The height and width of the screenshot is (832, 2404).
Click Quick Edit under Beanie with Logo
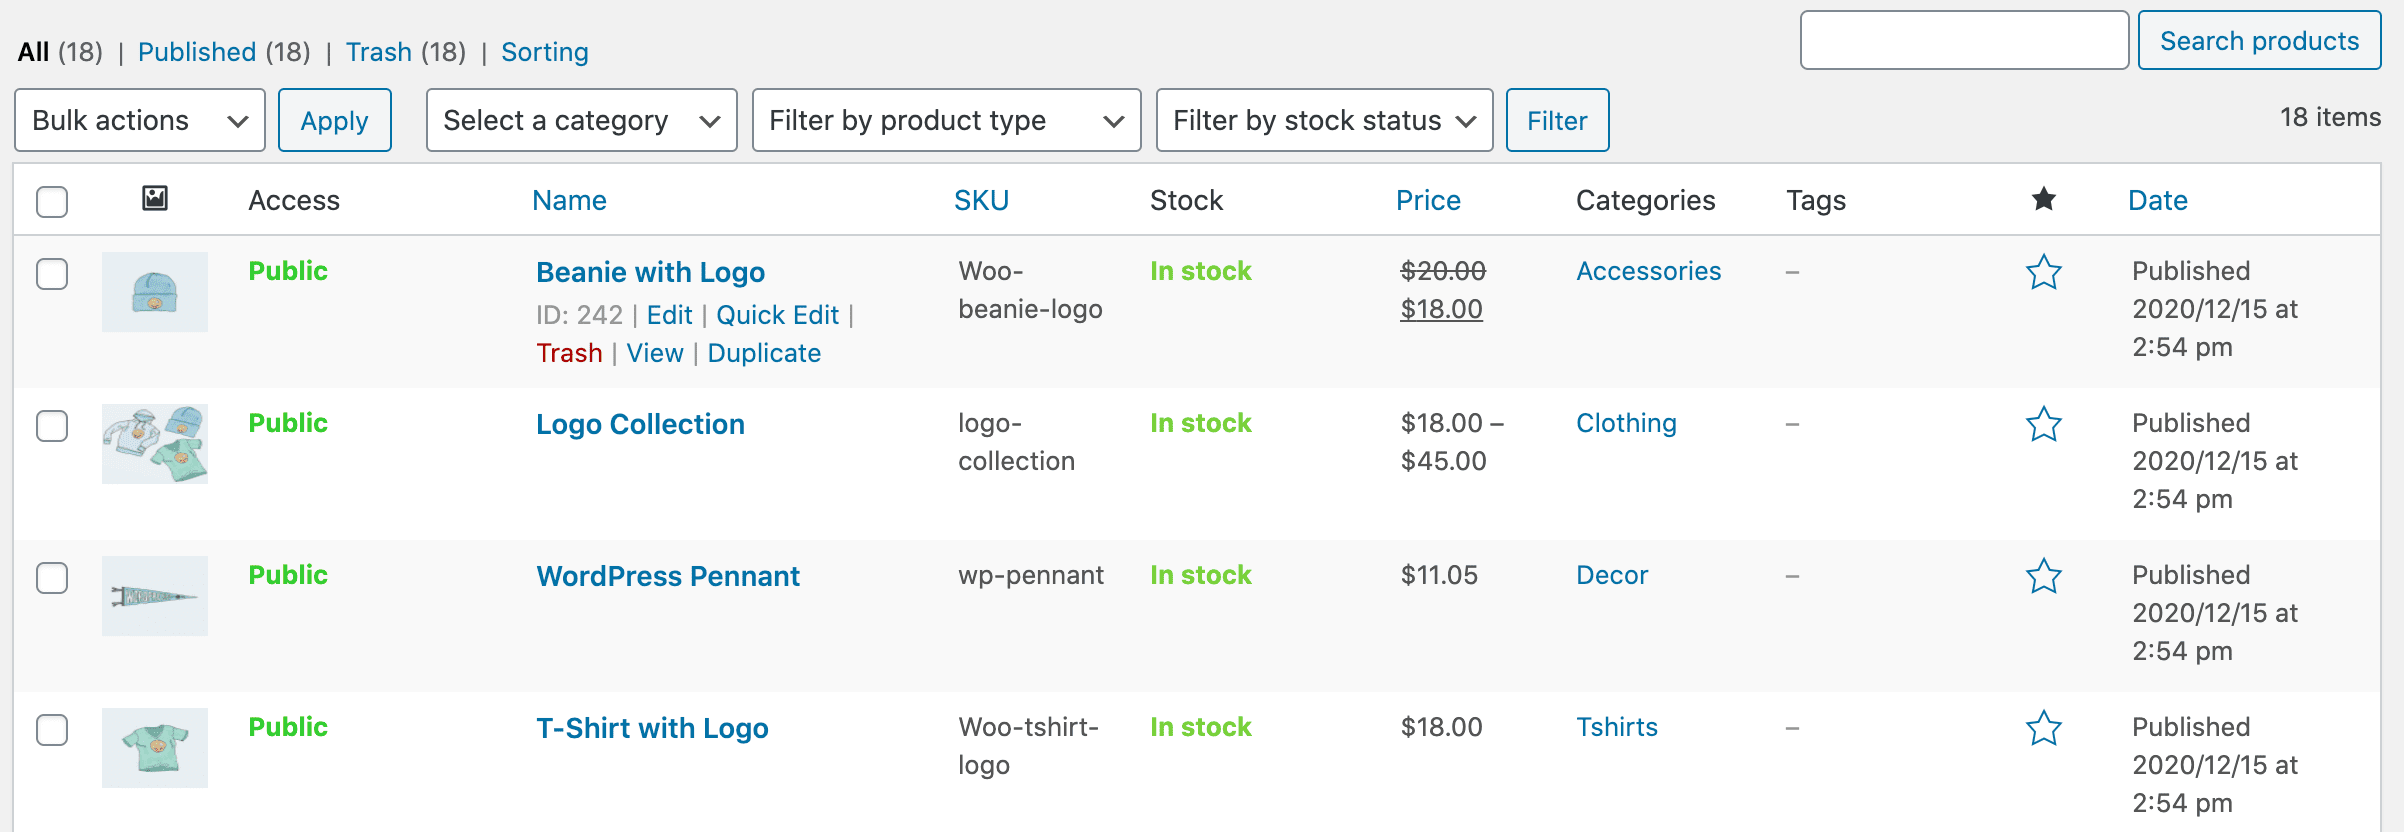coord(777,315)
